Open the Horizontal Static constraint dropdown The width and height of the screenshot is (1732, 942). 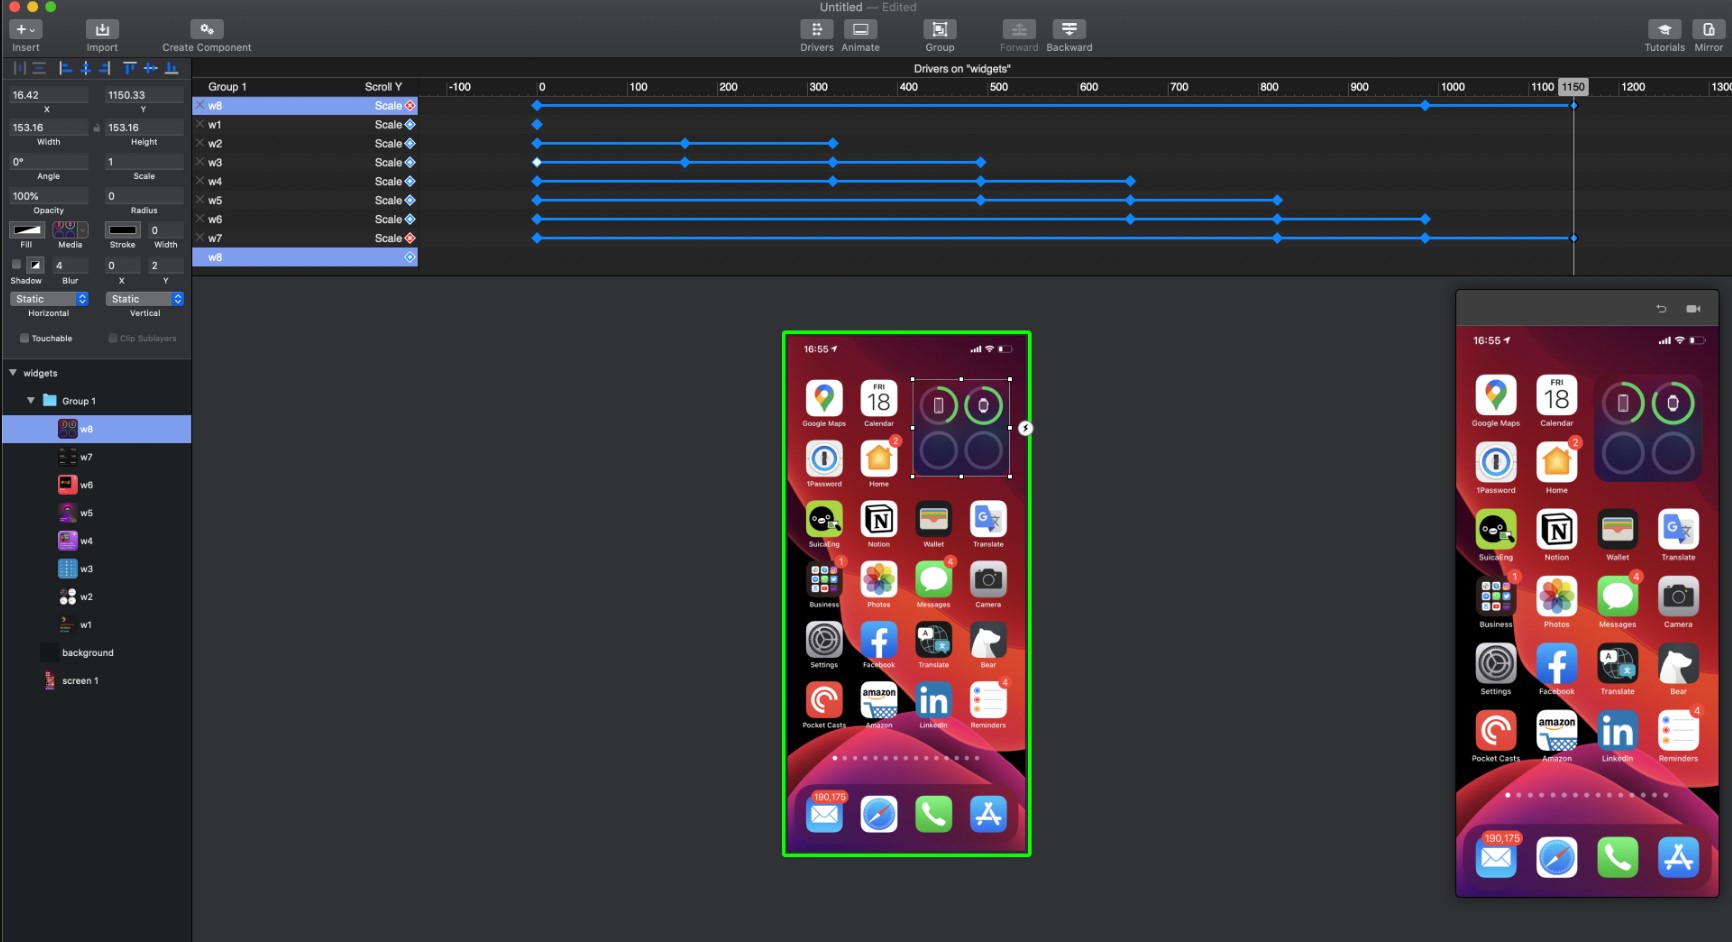coord(49,299)
